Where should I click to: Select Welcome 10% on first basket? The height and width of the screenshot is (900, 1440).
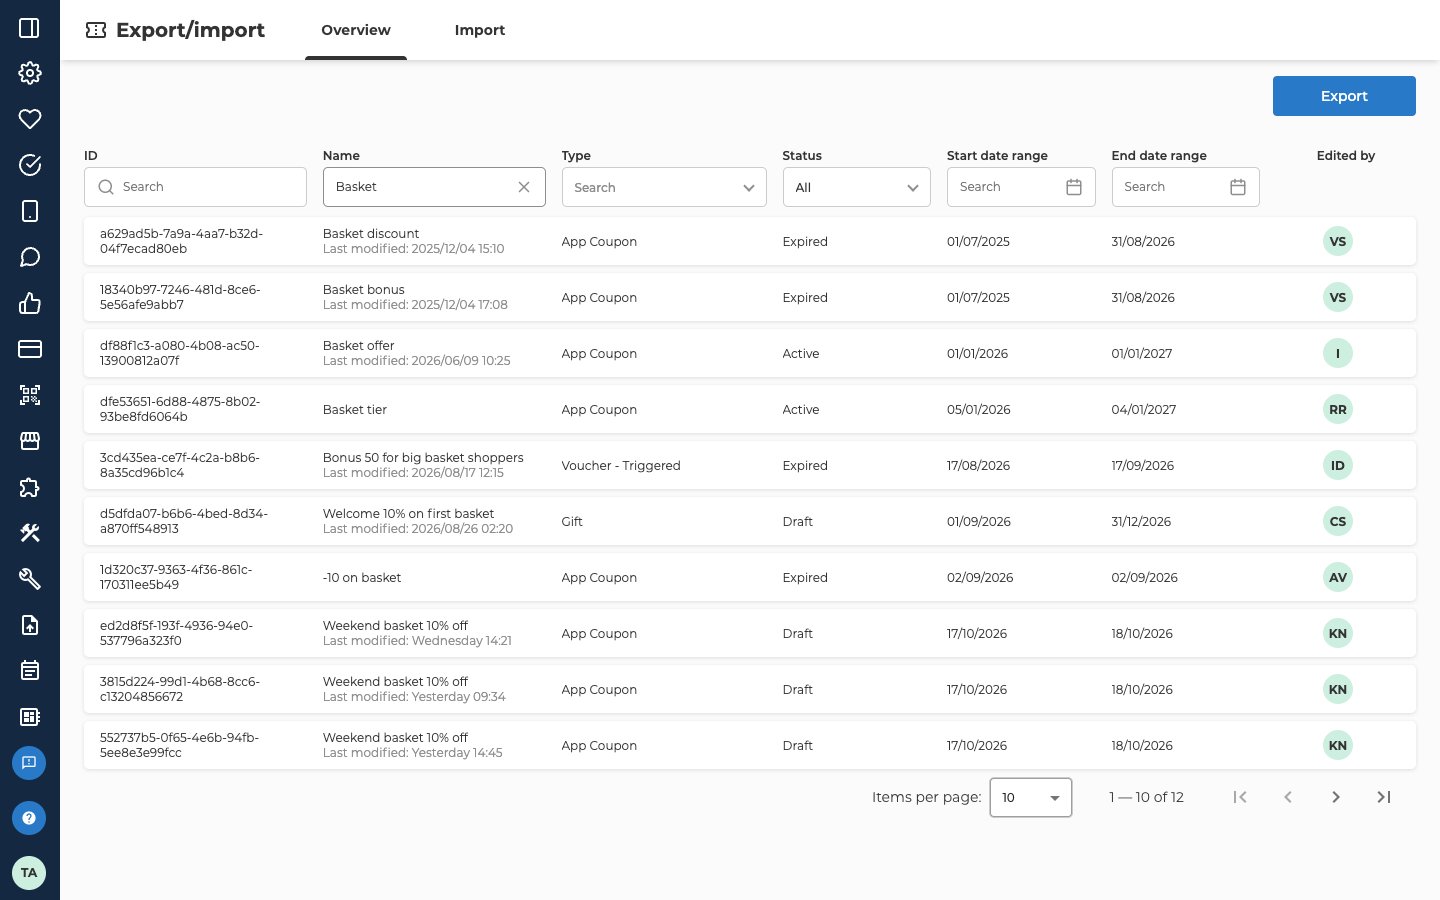[750, 521]
